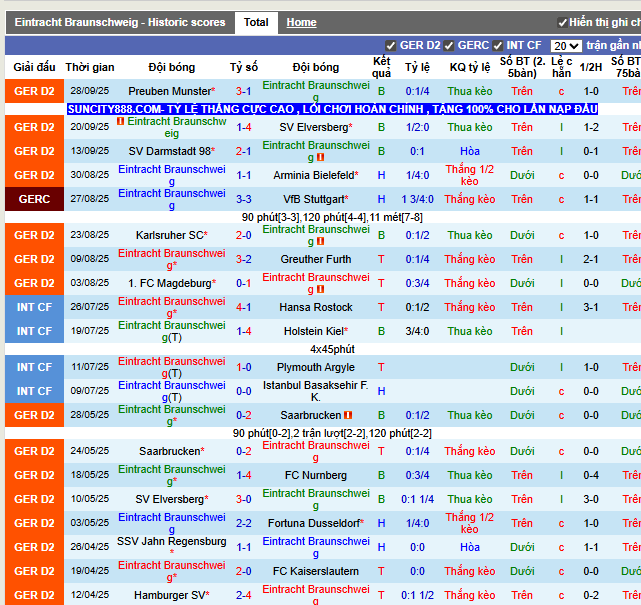Image resolution: width=641 pixels, height=605 pixels.
Task: Click Fortuna Dusseldorf team name
Action: point(316,523)
